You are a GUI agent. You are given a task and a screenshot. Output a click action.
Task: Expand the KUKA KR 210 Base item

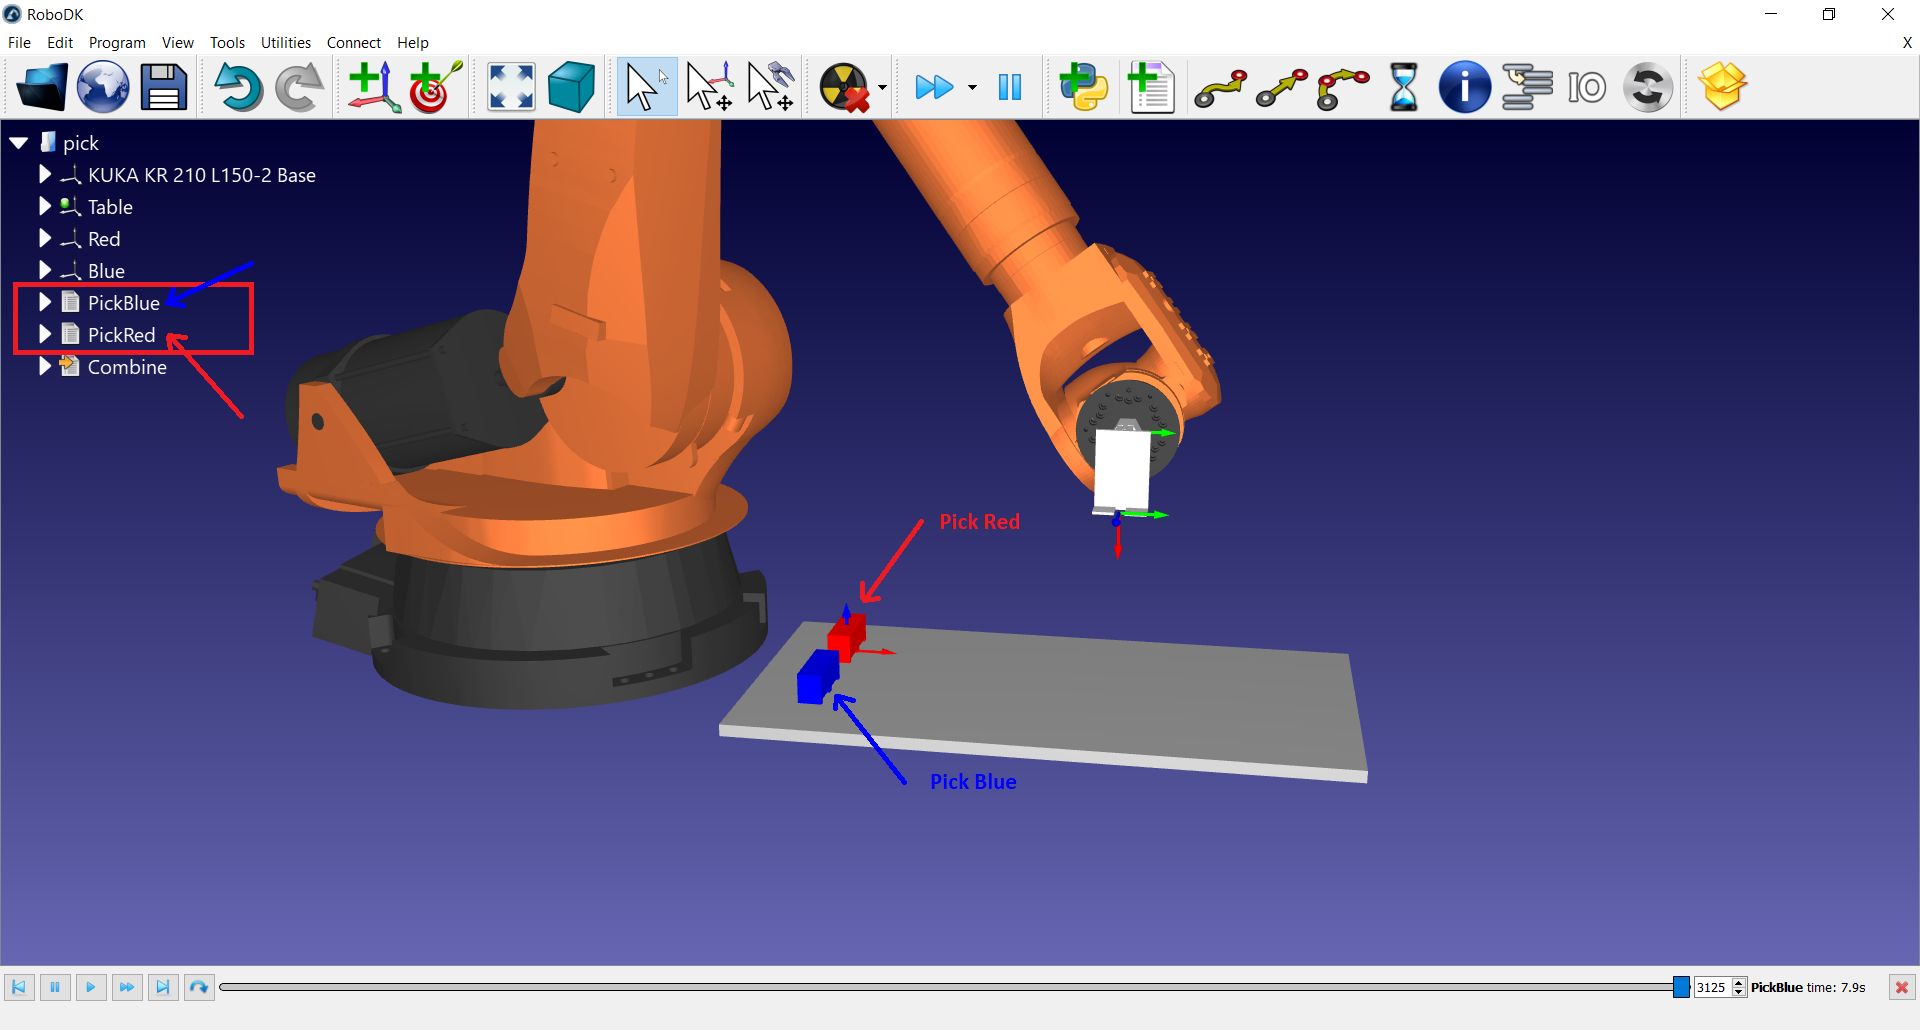click(x=45, y=174)
